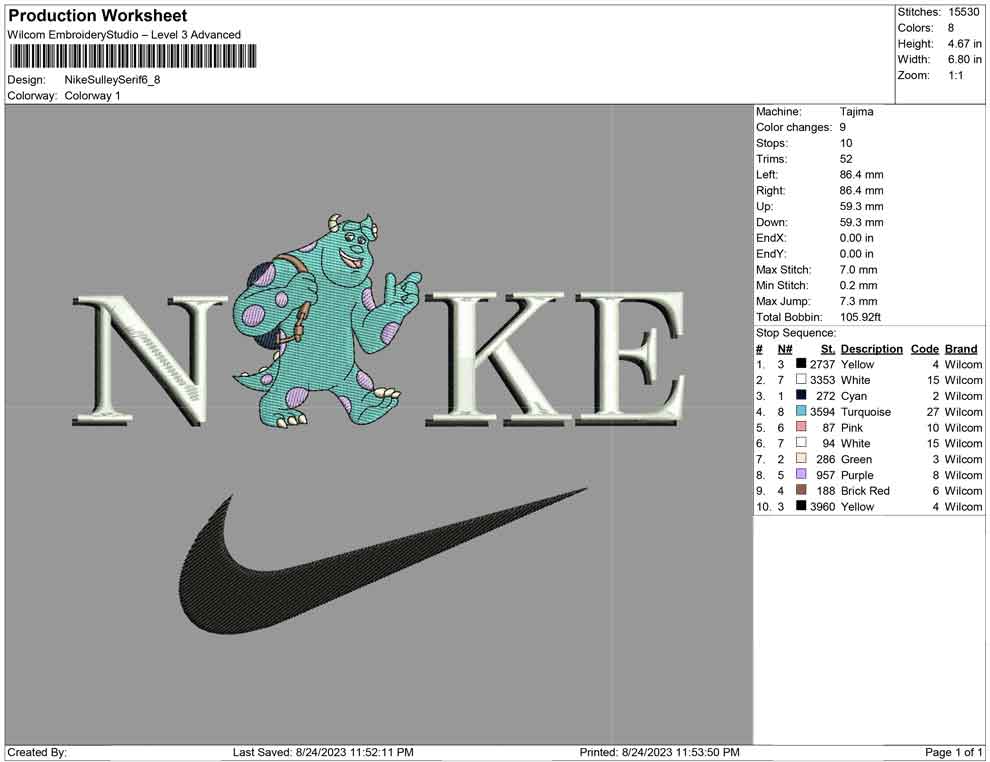990x762 pixels.
Task: Click the Width value 6.80 in
Action: [964, 59]
